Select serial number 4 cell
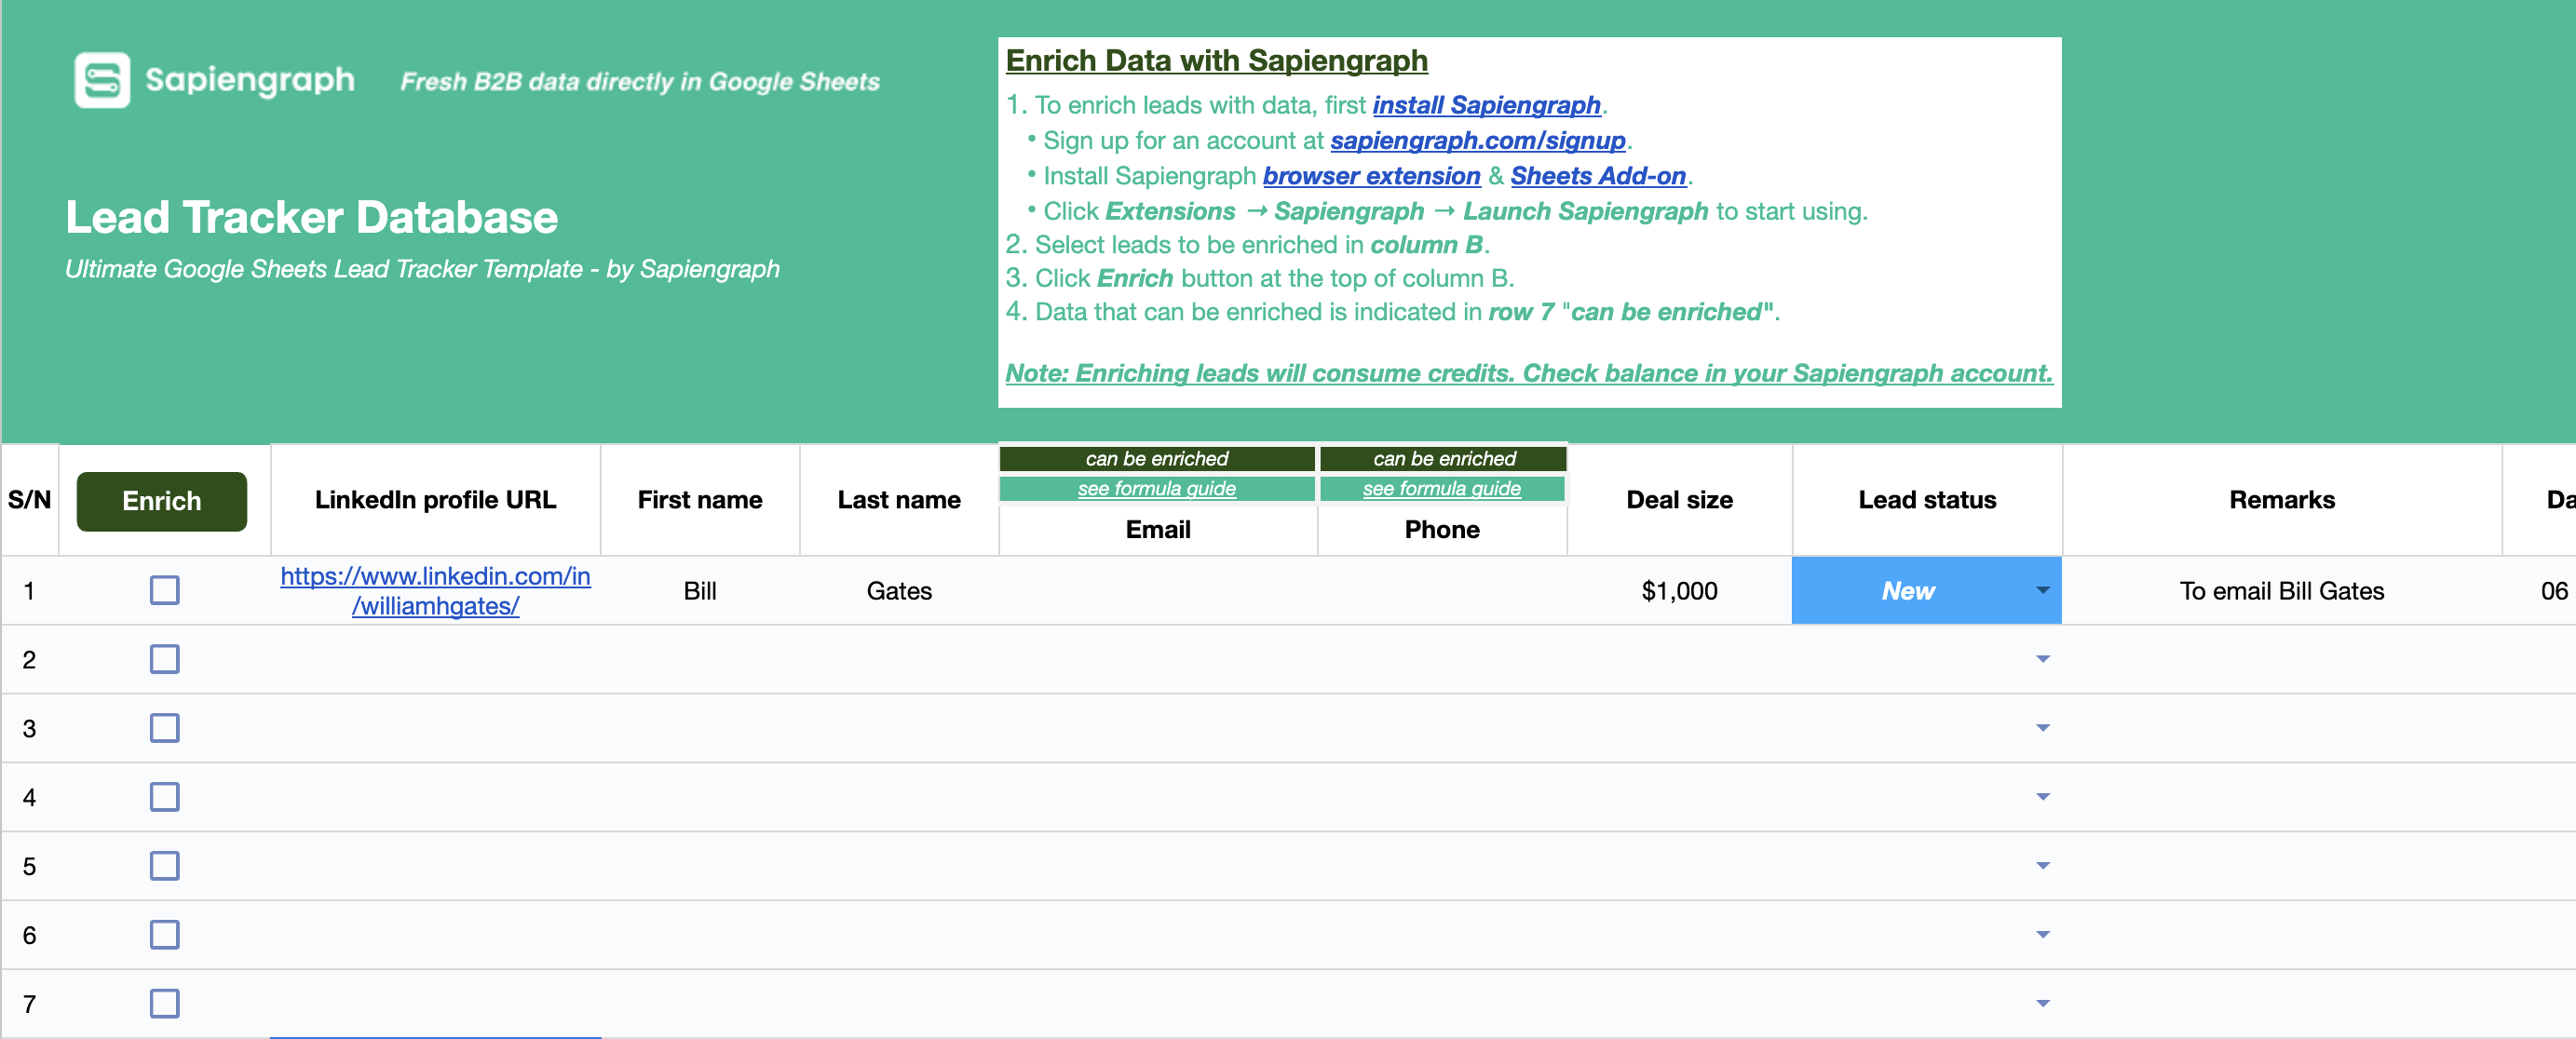Viewport: 2576px width, 1039px height. click(x=30, y=798)
